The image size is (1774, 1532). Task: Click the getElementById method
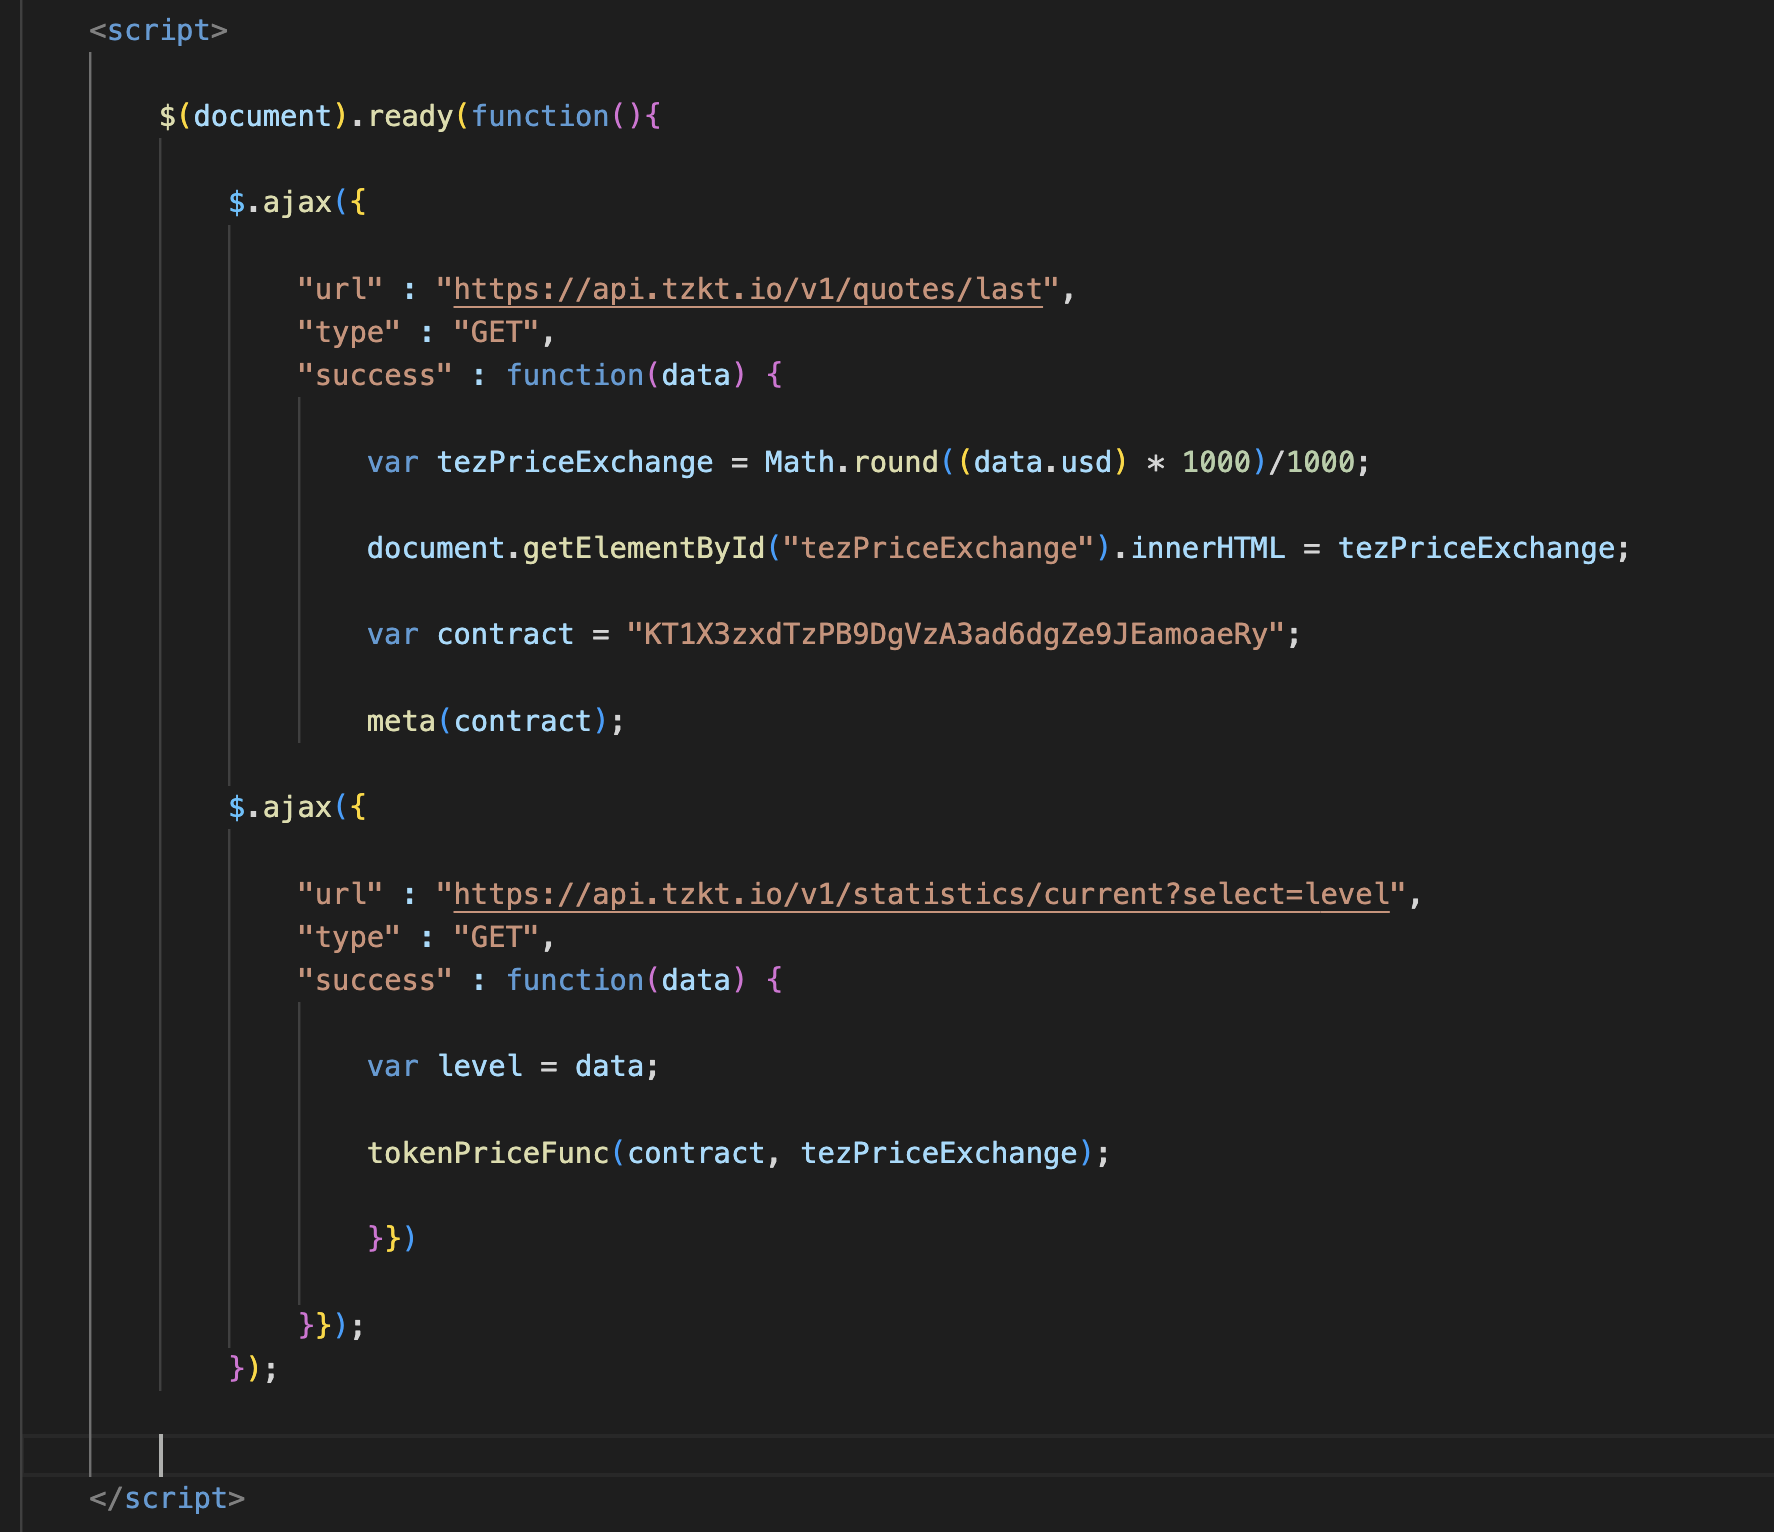[643, 548]
